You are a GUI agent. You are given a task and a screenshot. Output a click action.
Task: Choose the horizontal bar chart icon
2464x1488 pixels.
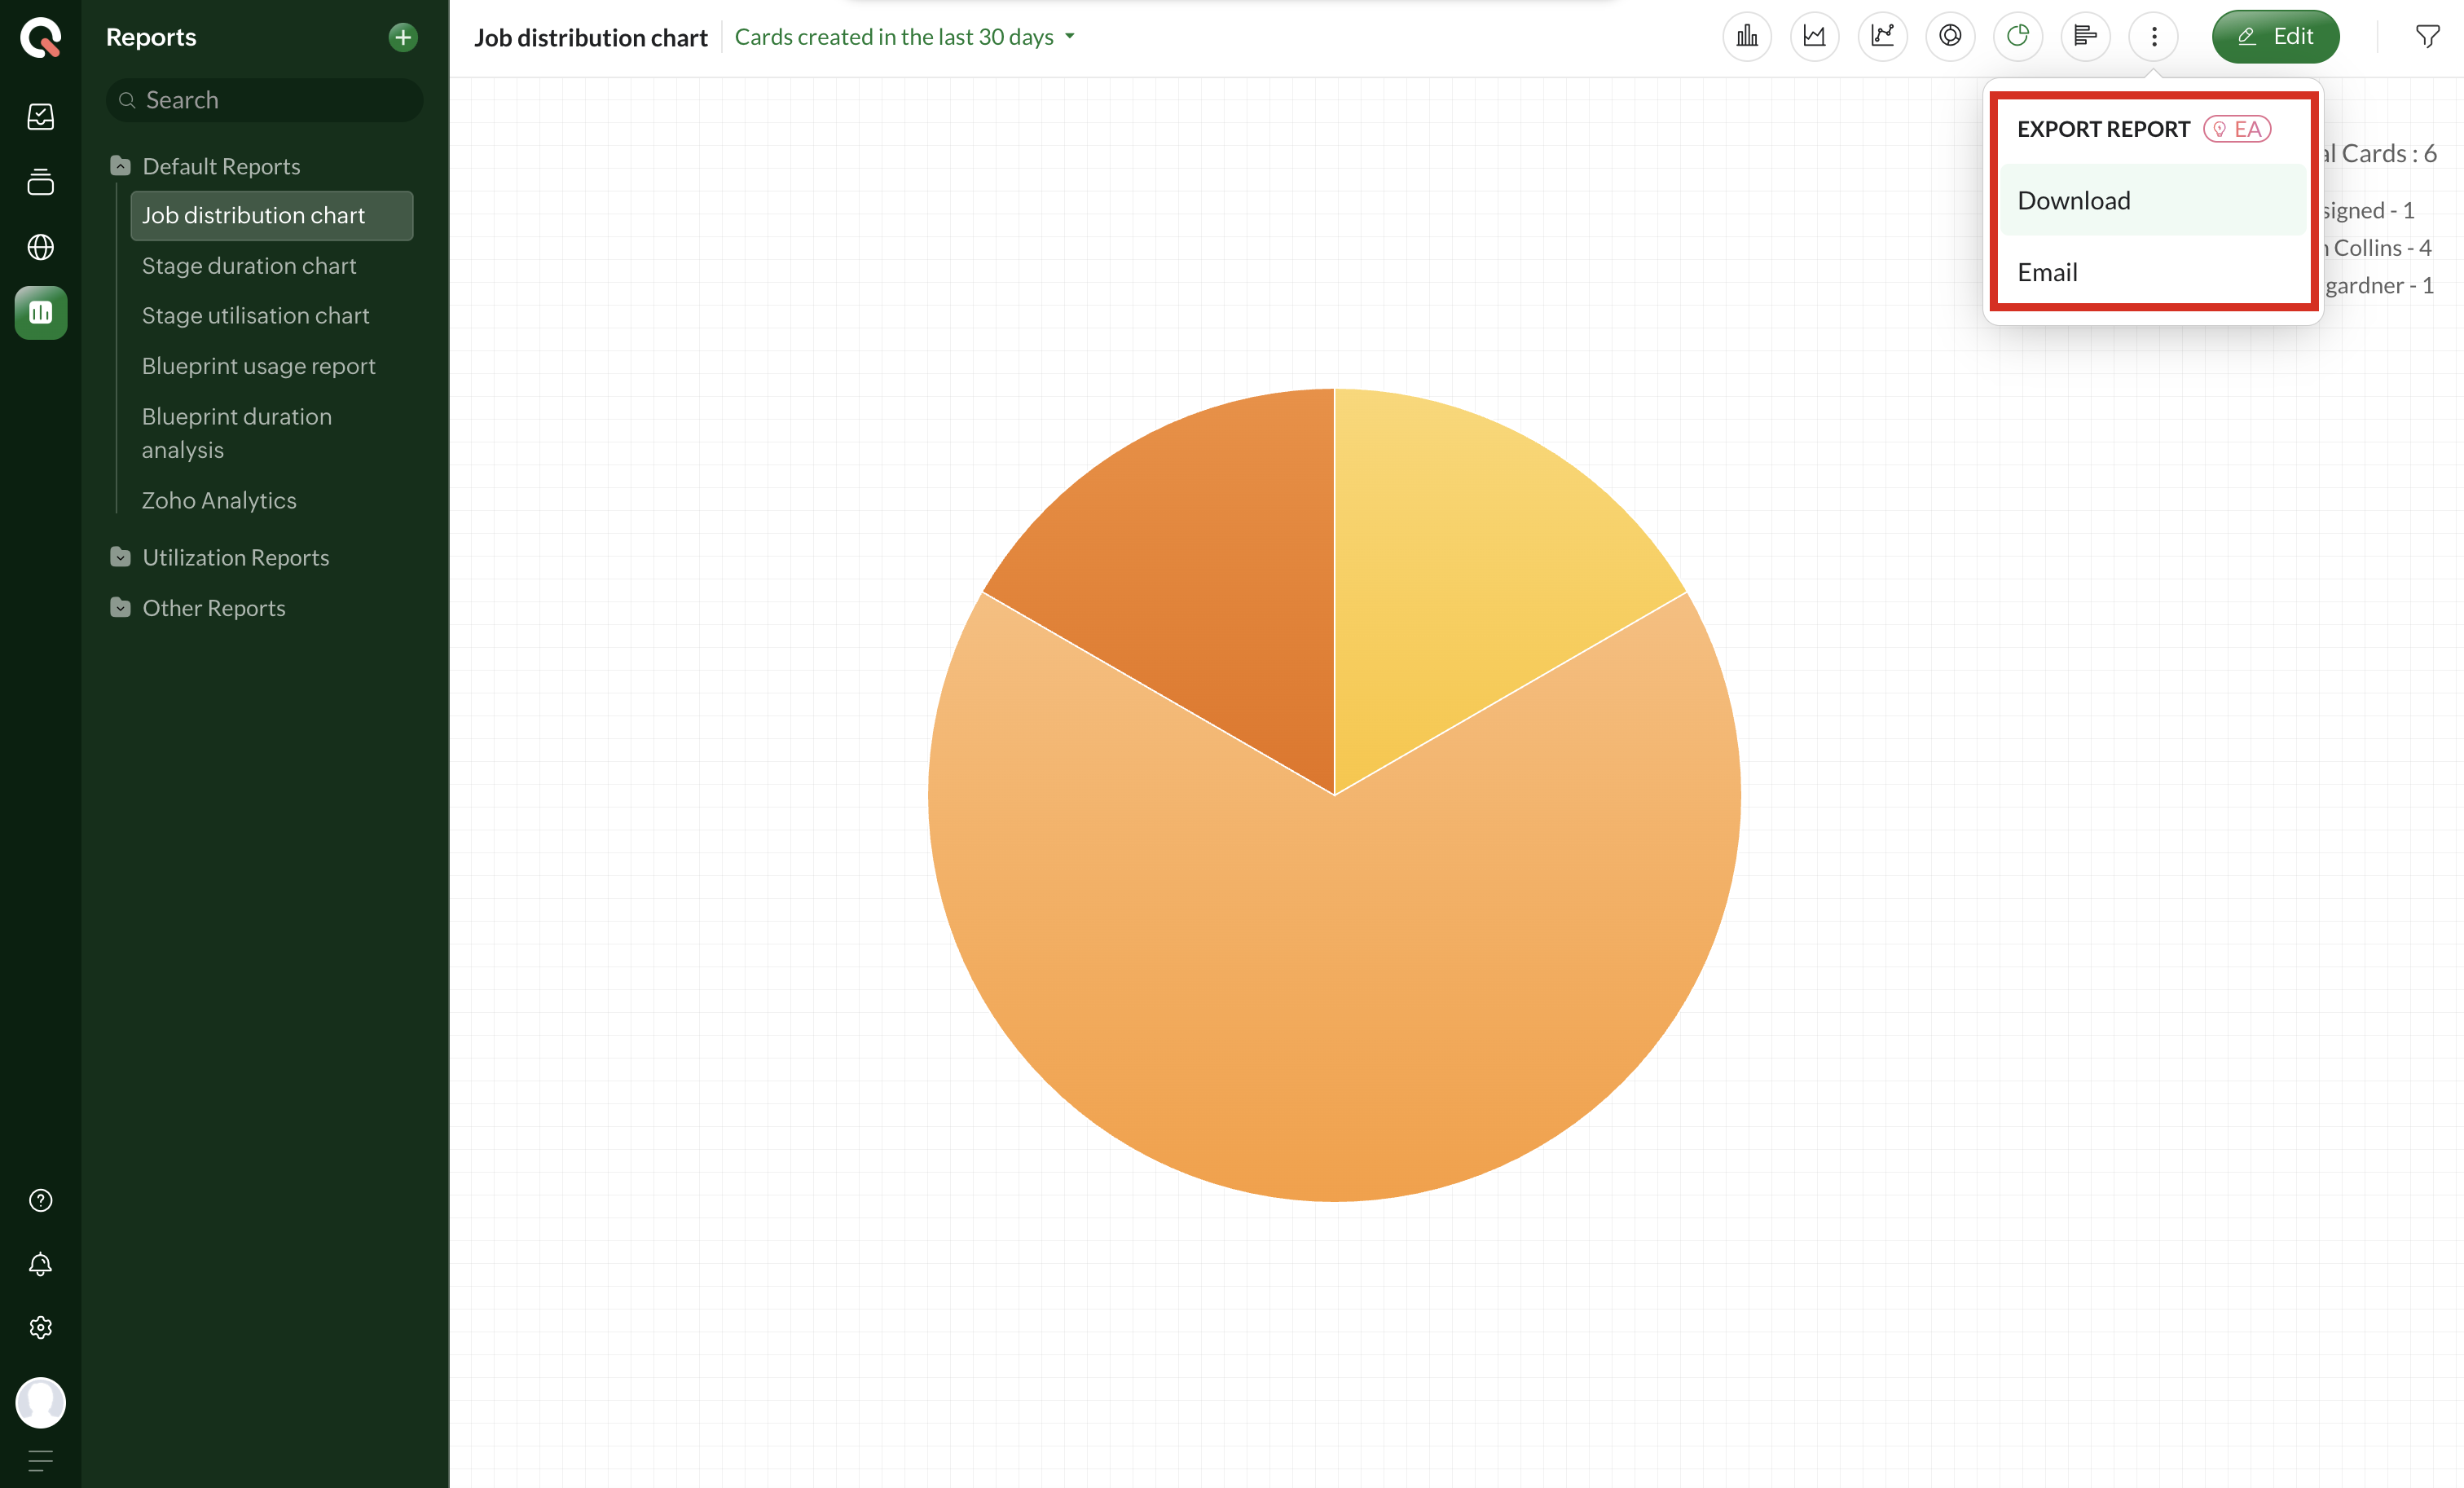coord(2085,37)
